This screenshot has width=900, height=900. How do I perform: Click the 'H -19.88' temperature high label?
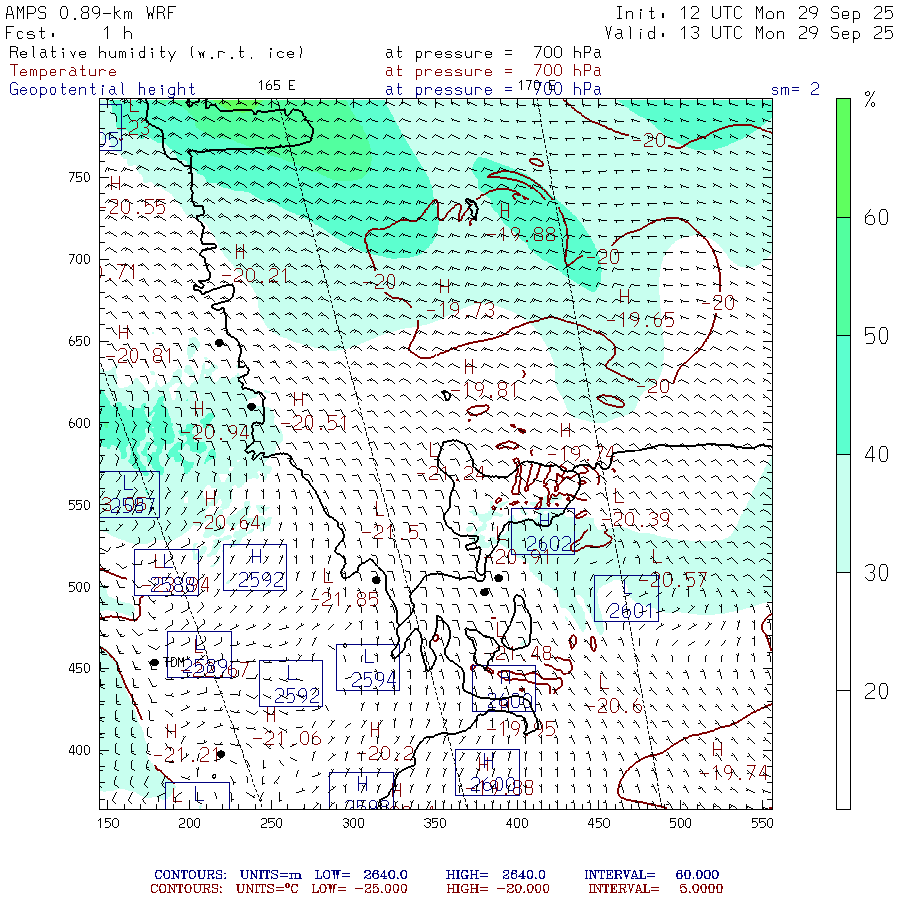click(x=520, y=223)
